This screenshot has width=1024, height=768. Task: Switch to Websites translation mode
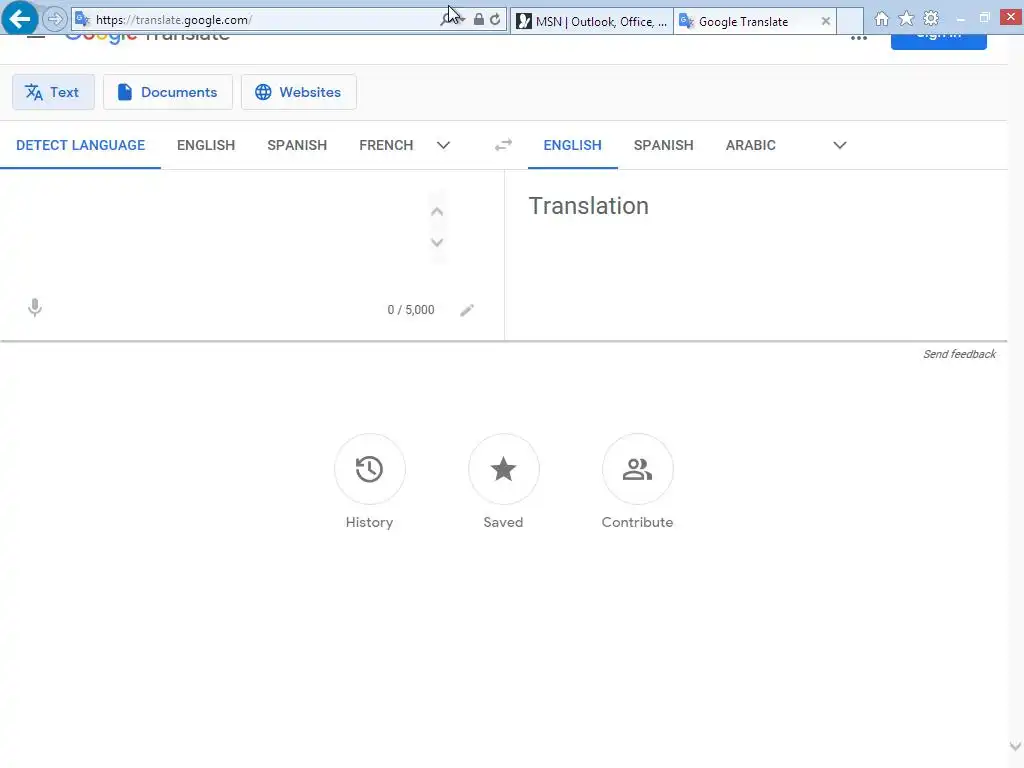click(298, 92)
